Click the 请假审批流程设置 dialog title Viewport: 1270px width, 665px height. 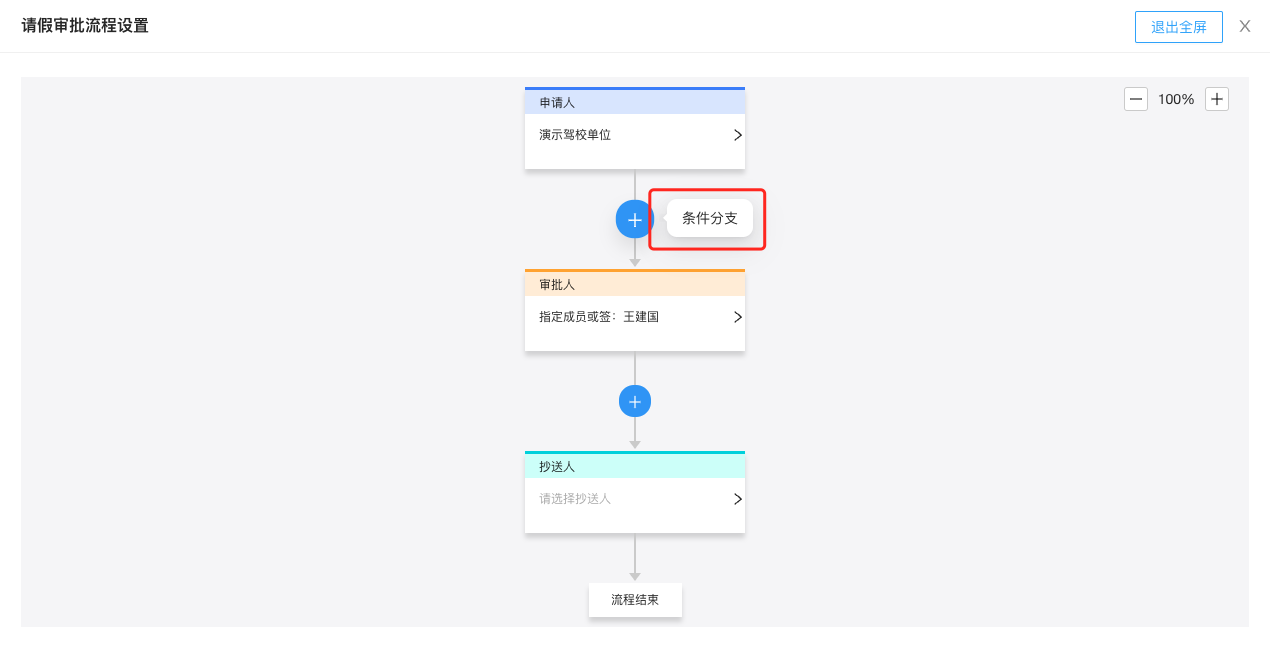coord(85,26)
